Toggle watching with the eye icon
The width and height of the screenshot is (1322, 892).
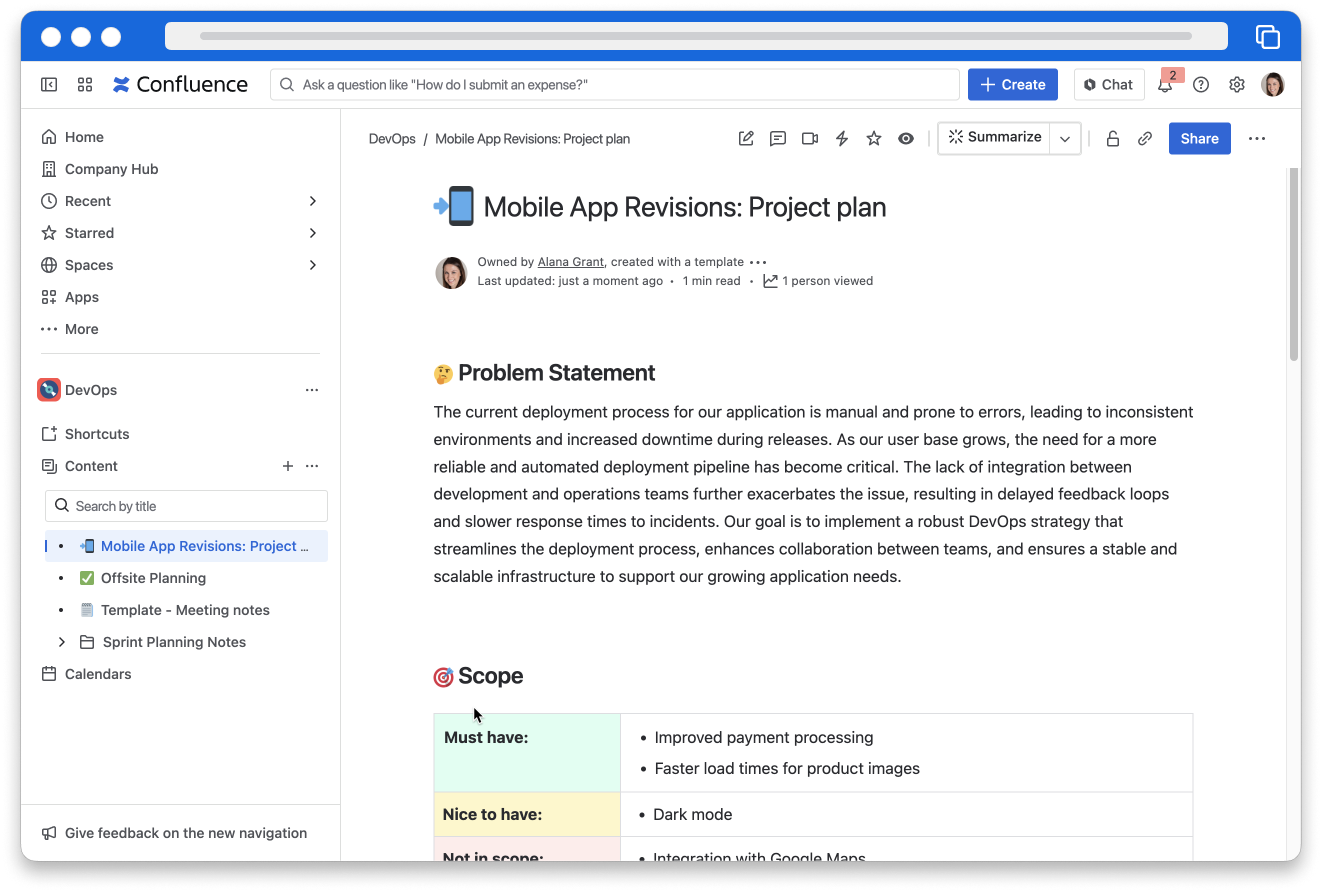pyautogui.click(x=906, y=139)
